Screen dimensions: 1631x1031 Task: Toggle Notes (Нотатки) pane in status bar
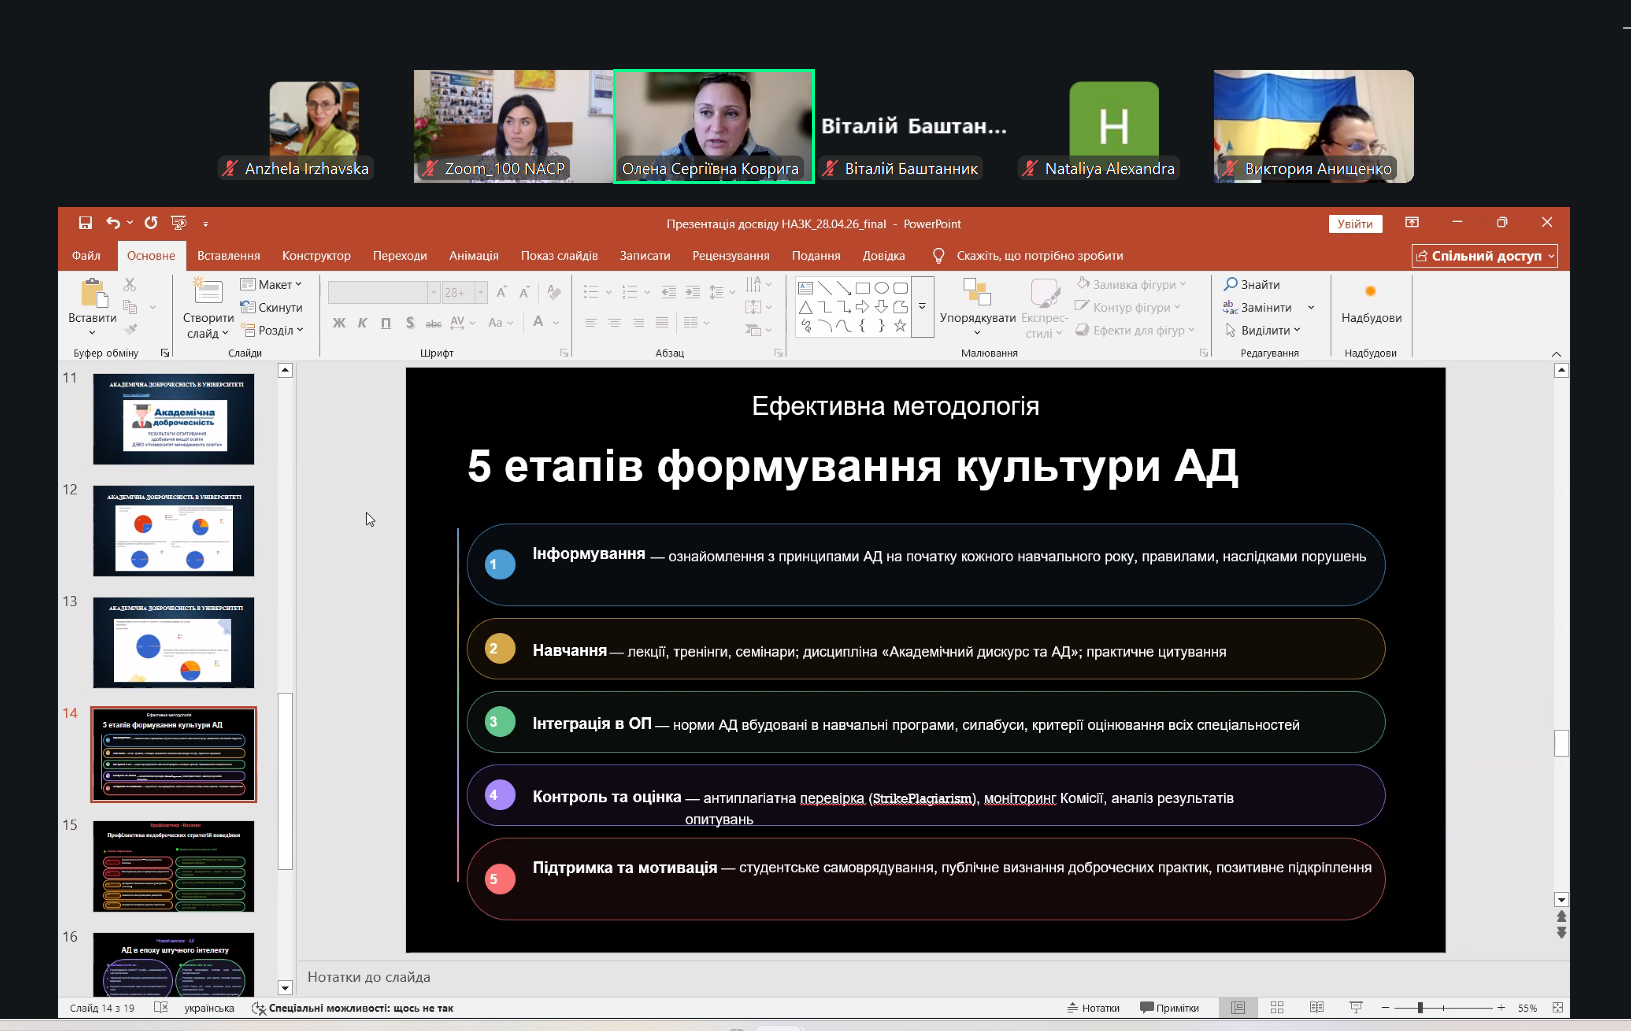1093,1008
